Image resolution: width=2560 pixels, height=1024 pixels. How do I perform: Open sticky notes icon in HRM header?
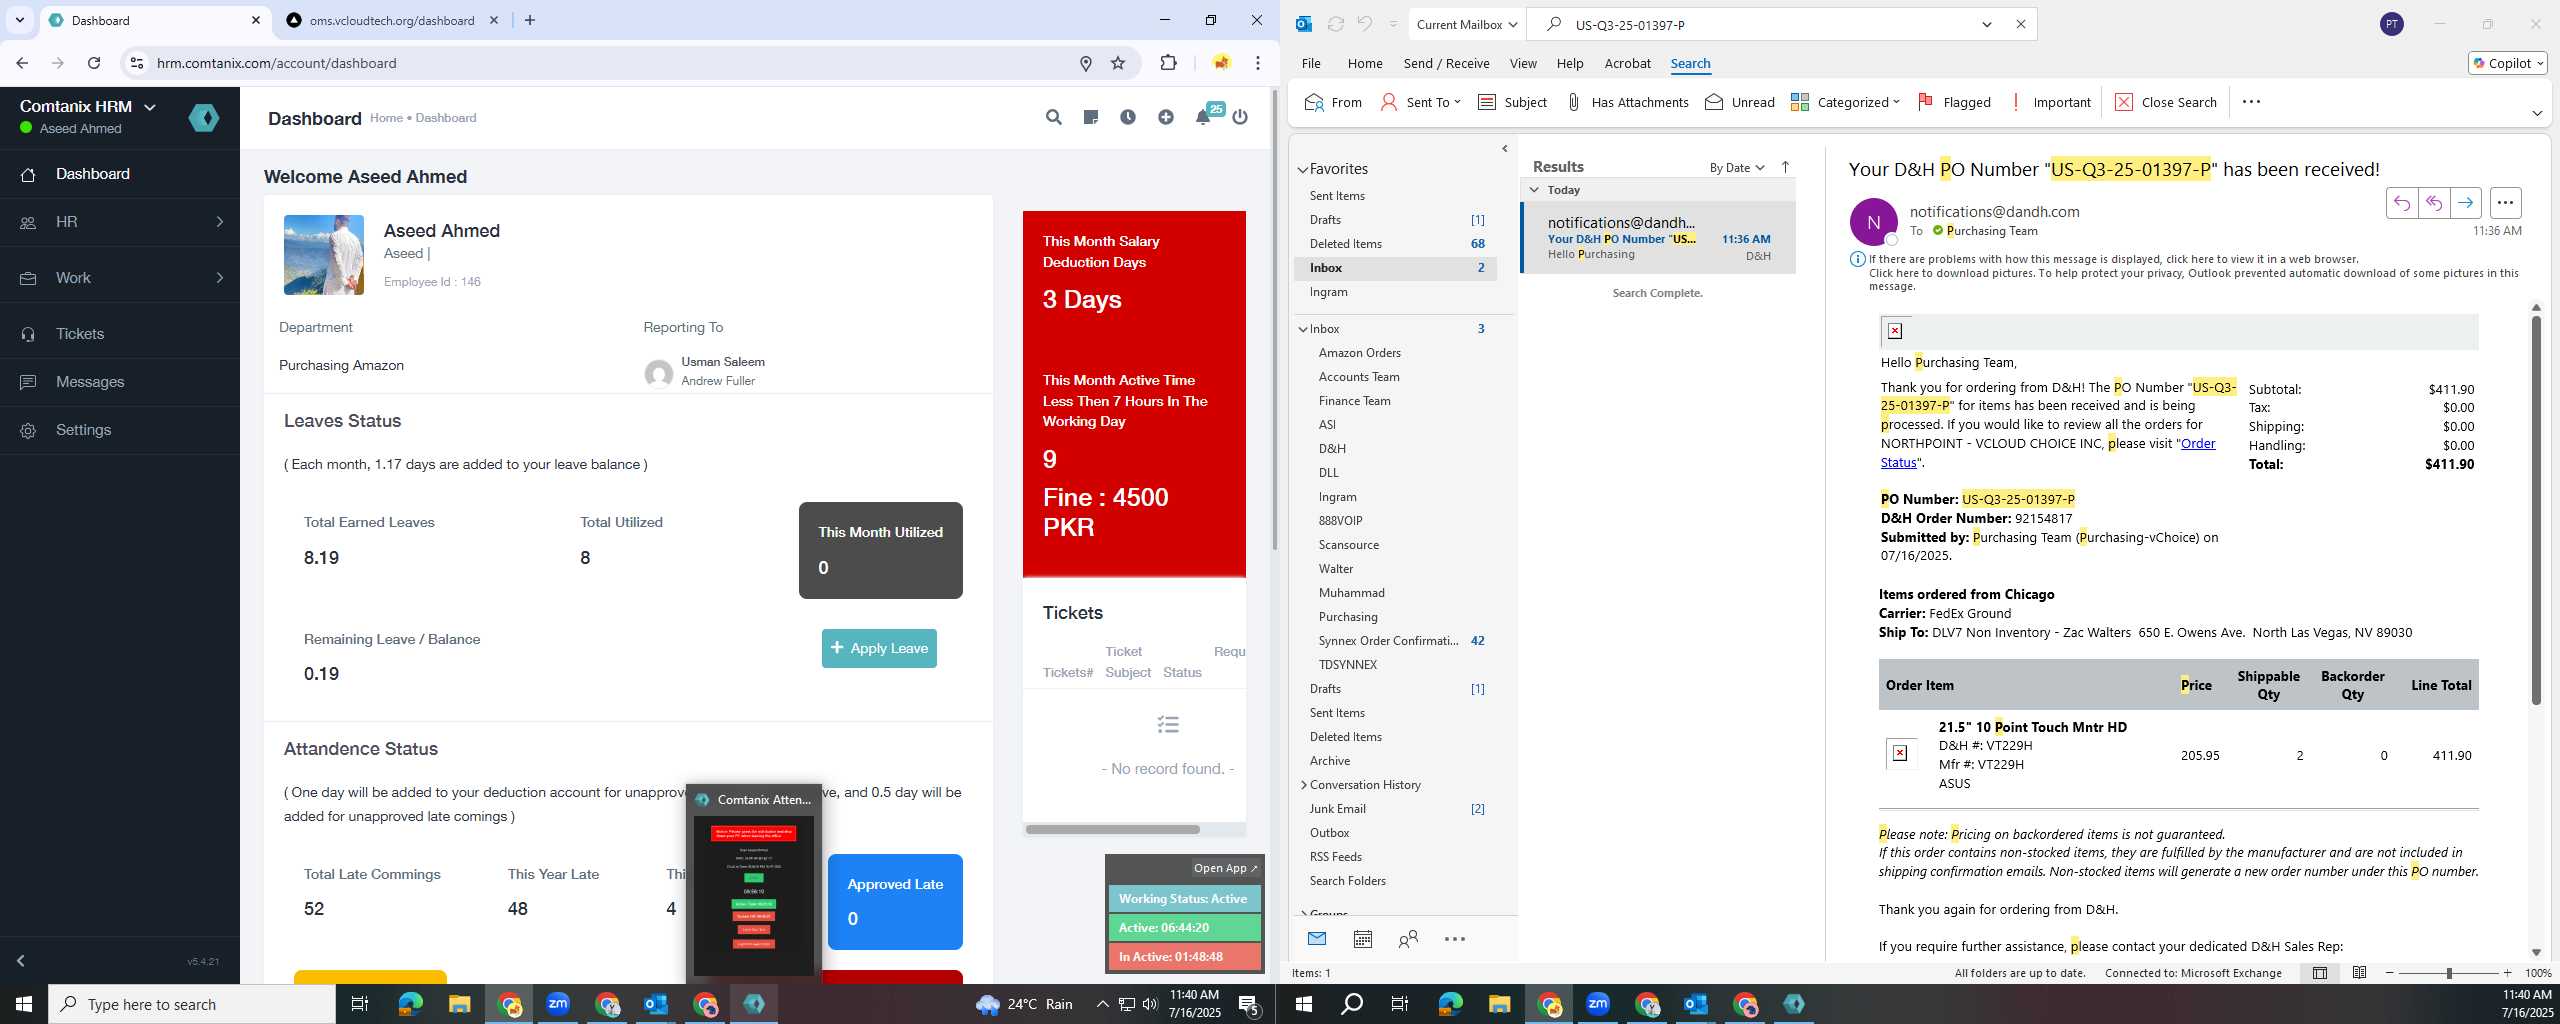[1090, 117]
